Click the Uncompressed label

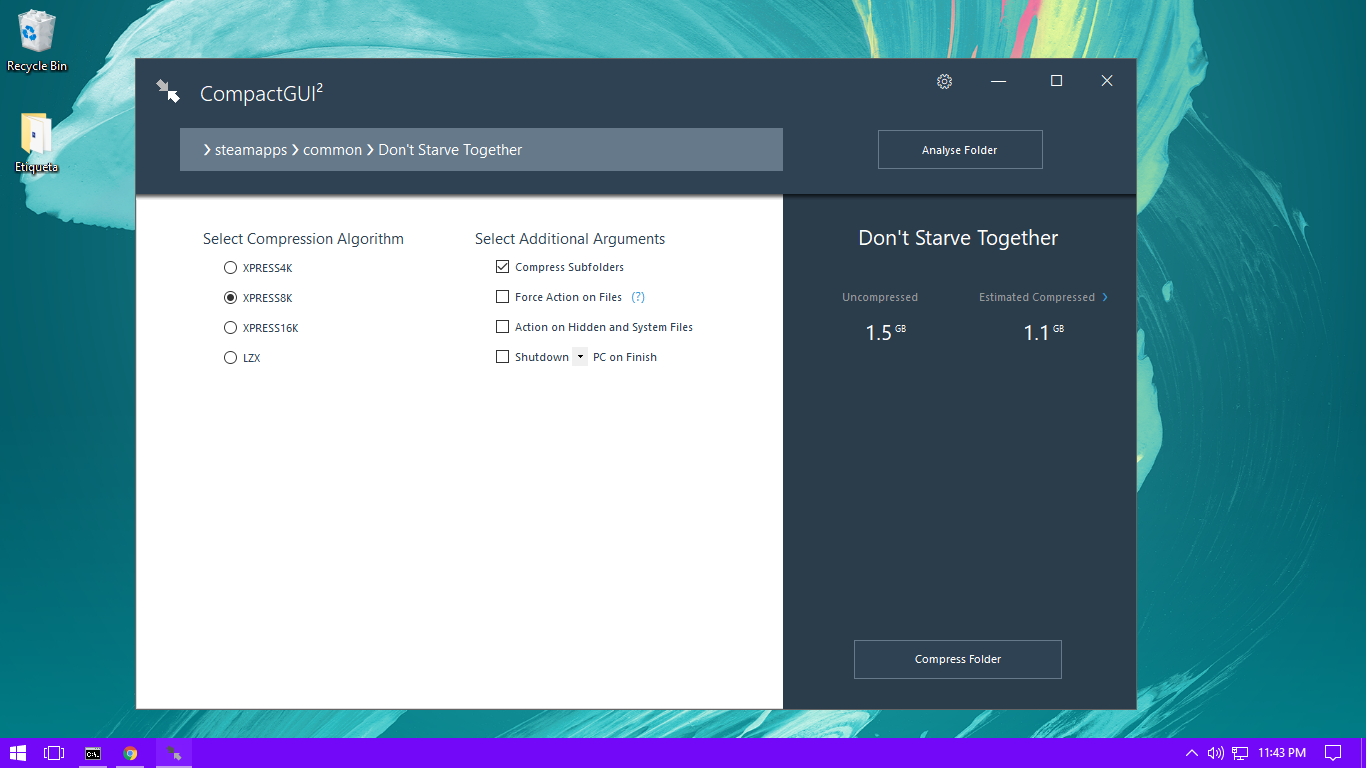[x=880, y=297]
